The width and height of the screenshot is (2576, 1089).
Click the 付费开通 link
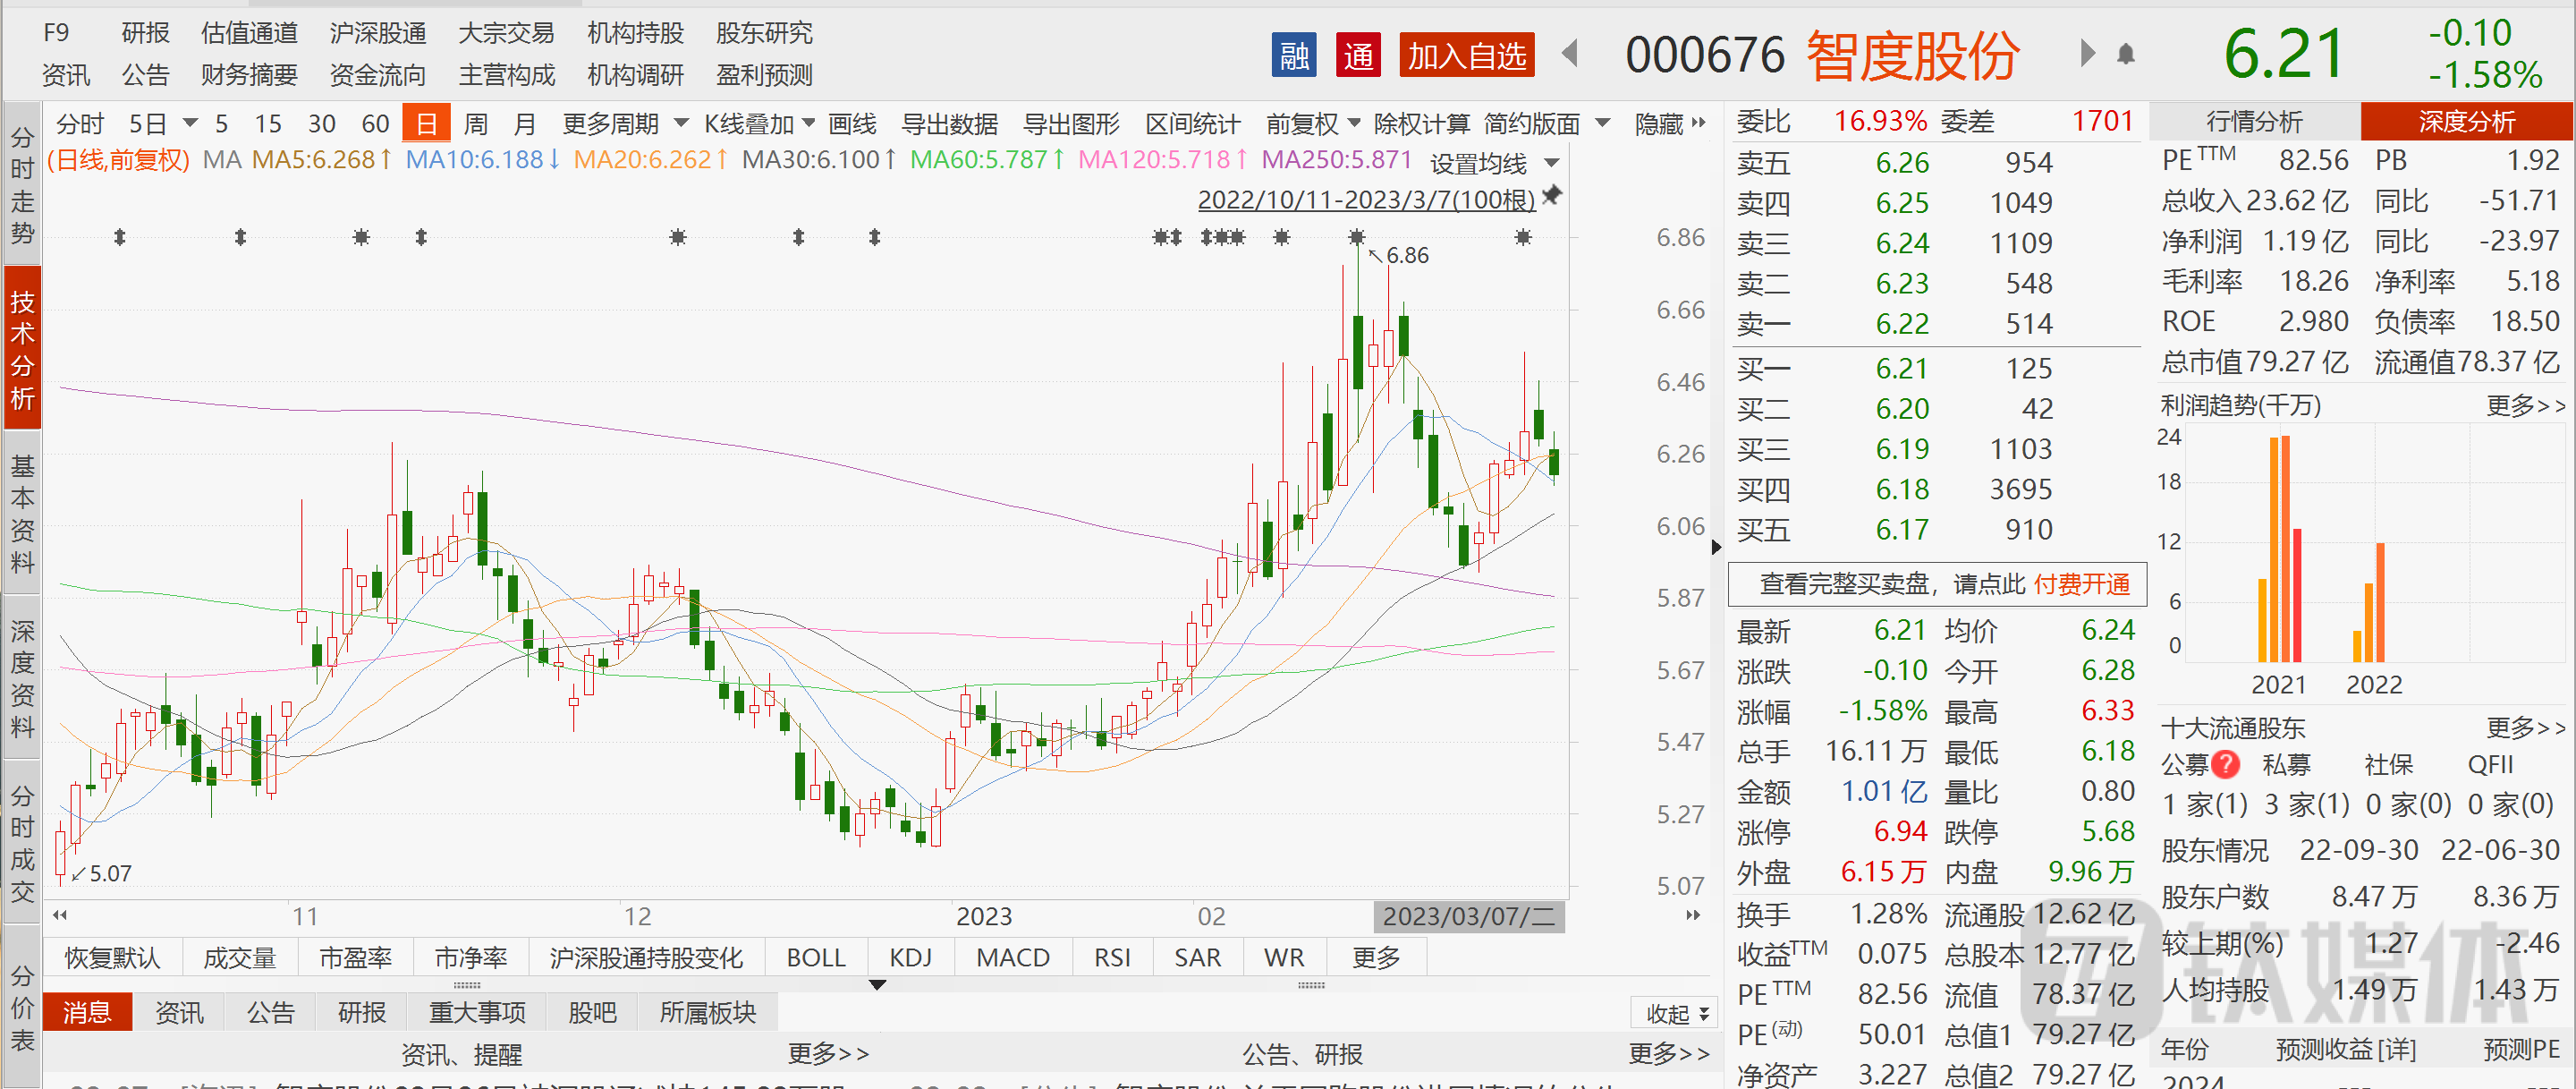click(x=2082, y=584)
